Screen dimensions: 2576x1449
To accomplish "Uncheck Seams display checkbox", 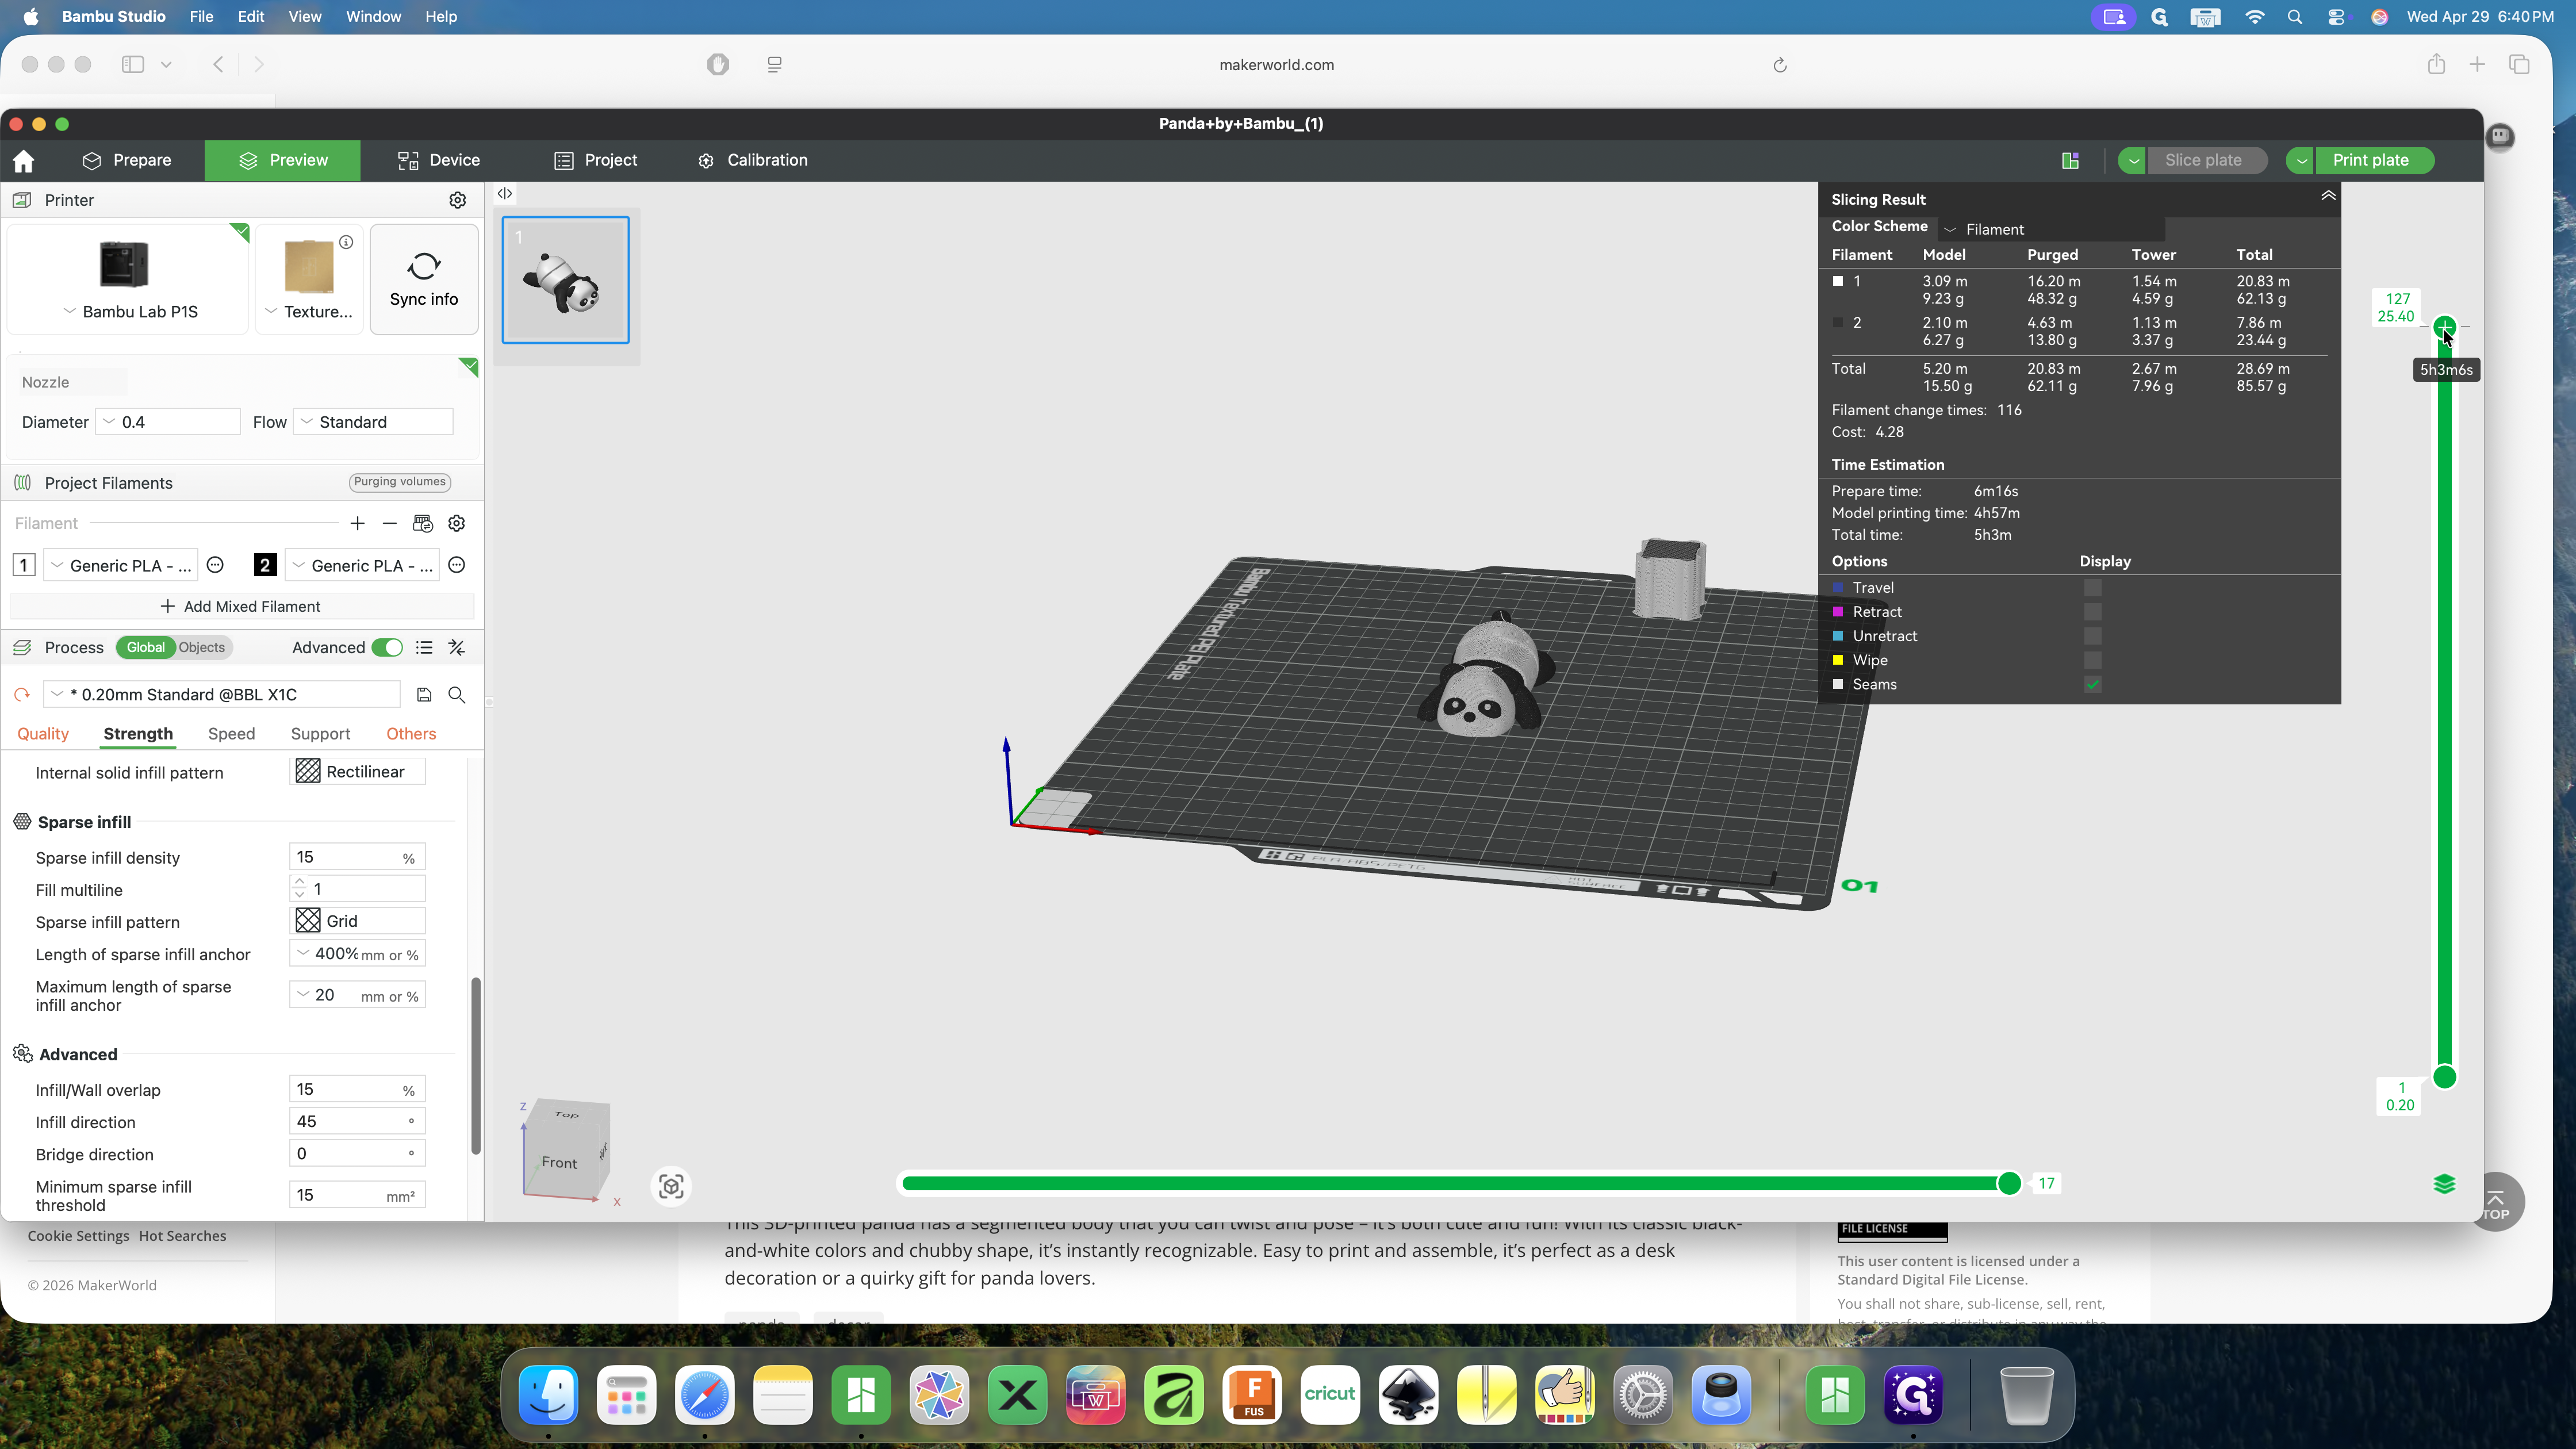I will click(2092, 685).
